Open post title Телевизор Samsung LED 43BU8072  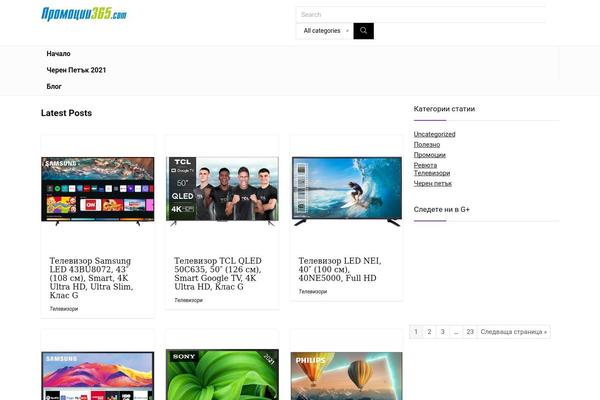[x=91, y=278]
